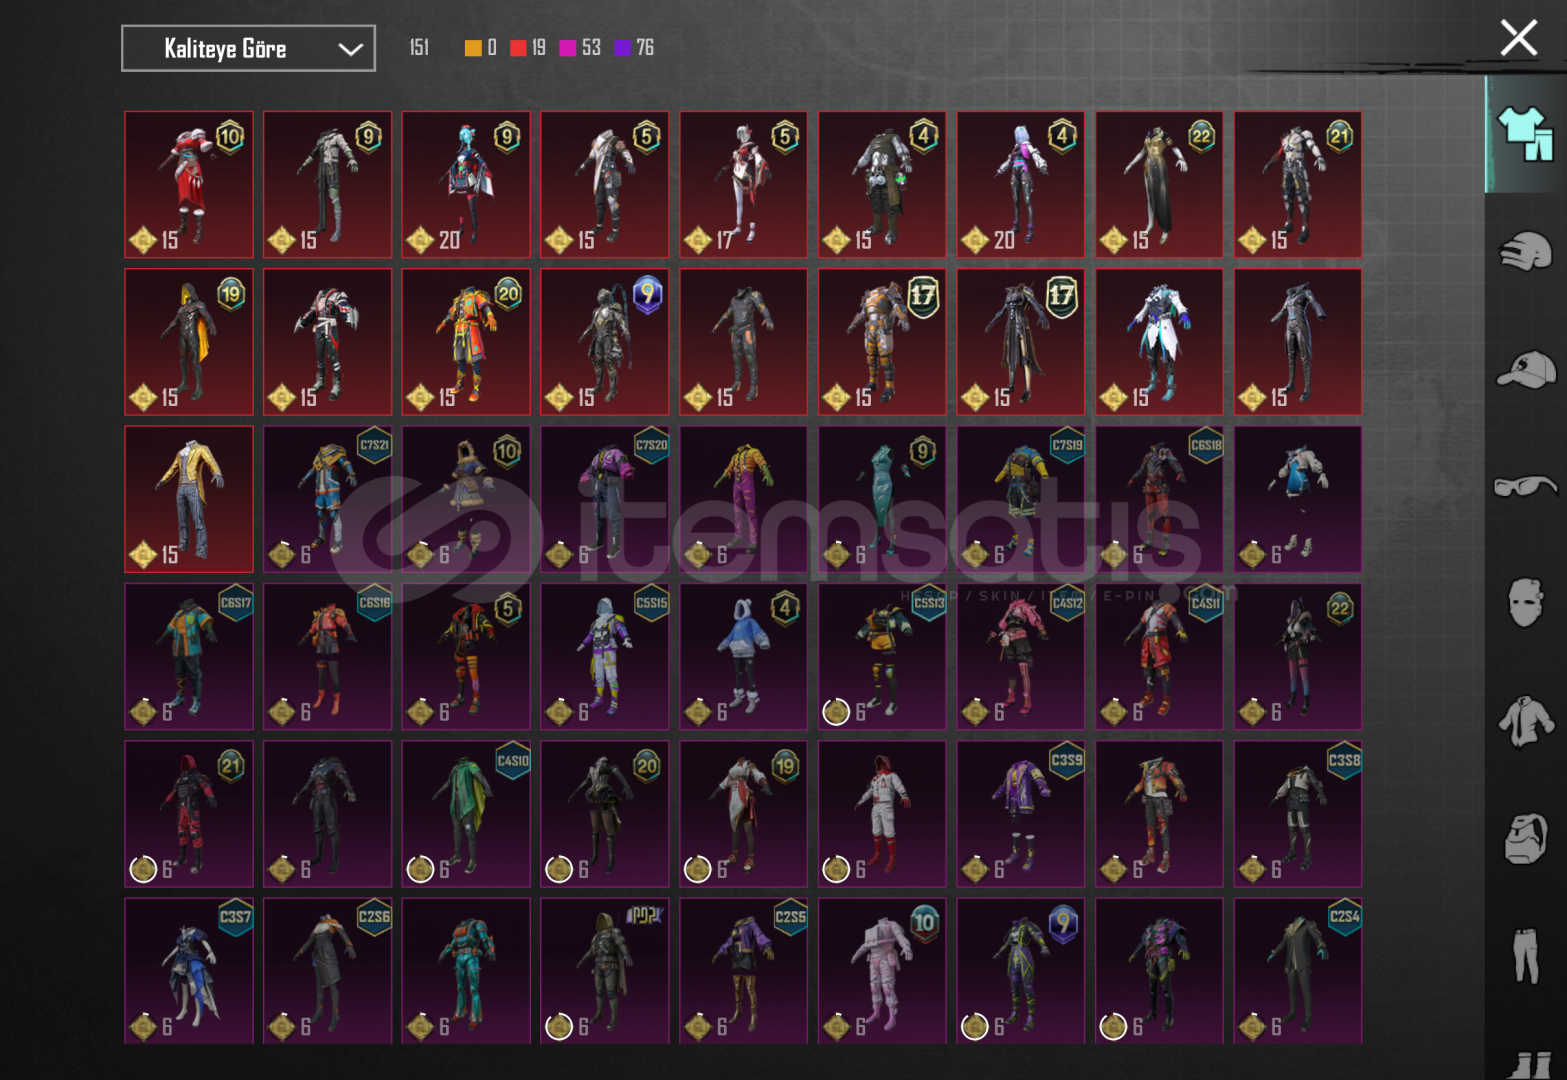This screenshot has width=1567, height=1080.
Task: Open the jacket and tie category icon
Action: tap(1525, 721)
